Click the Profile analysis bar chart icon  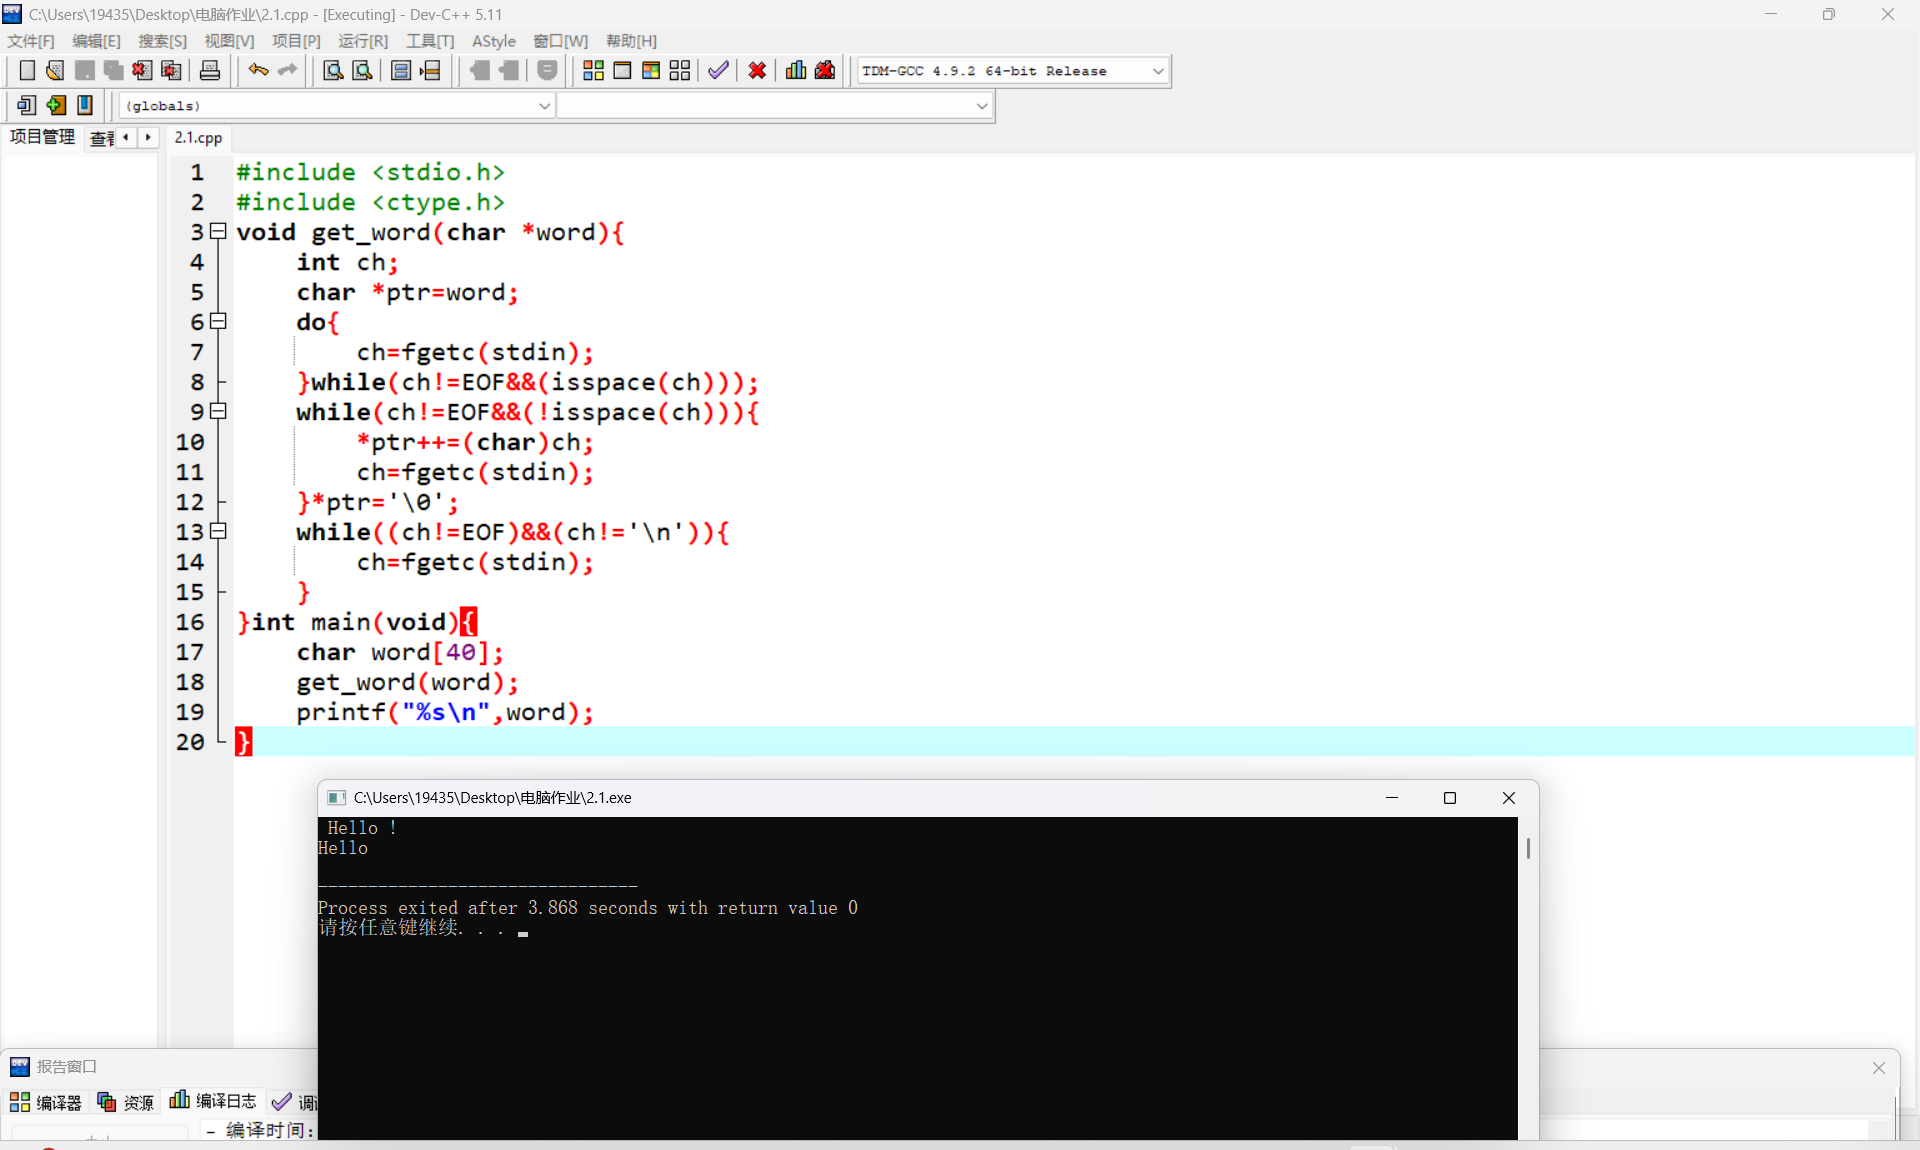click(796, 70)
